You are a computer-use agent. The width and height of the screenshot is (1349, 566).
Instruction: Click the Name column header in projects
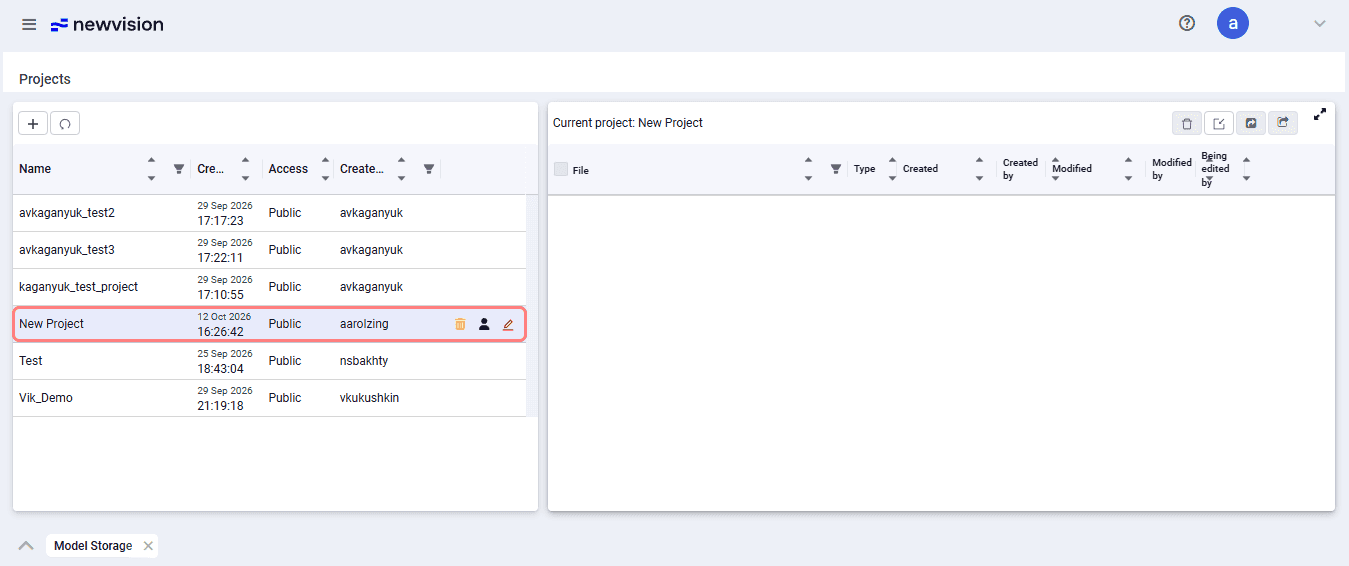(x=35, y=169)
